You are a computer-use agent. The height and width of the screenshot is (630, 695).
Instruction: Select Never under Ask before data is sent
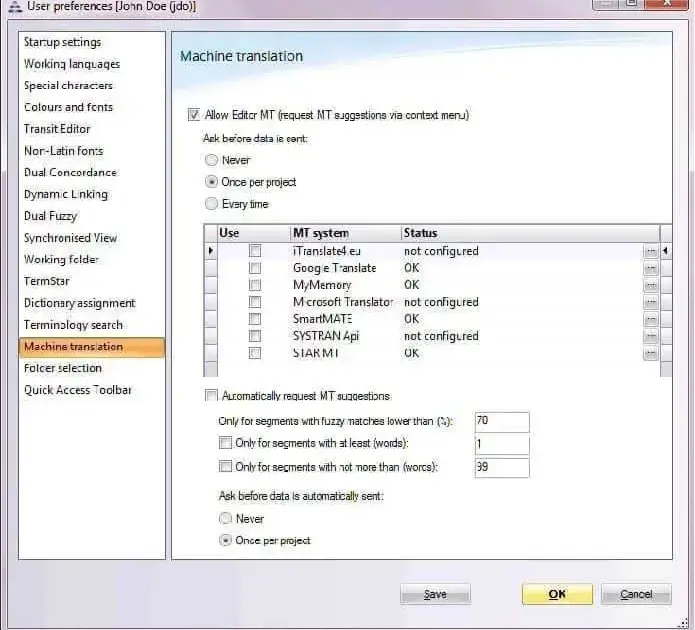(x=211, y=160)
